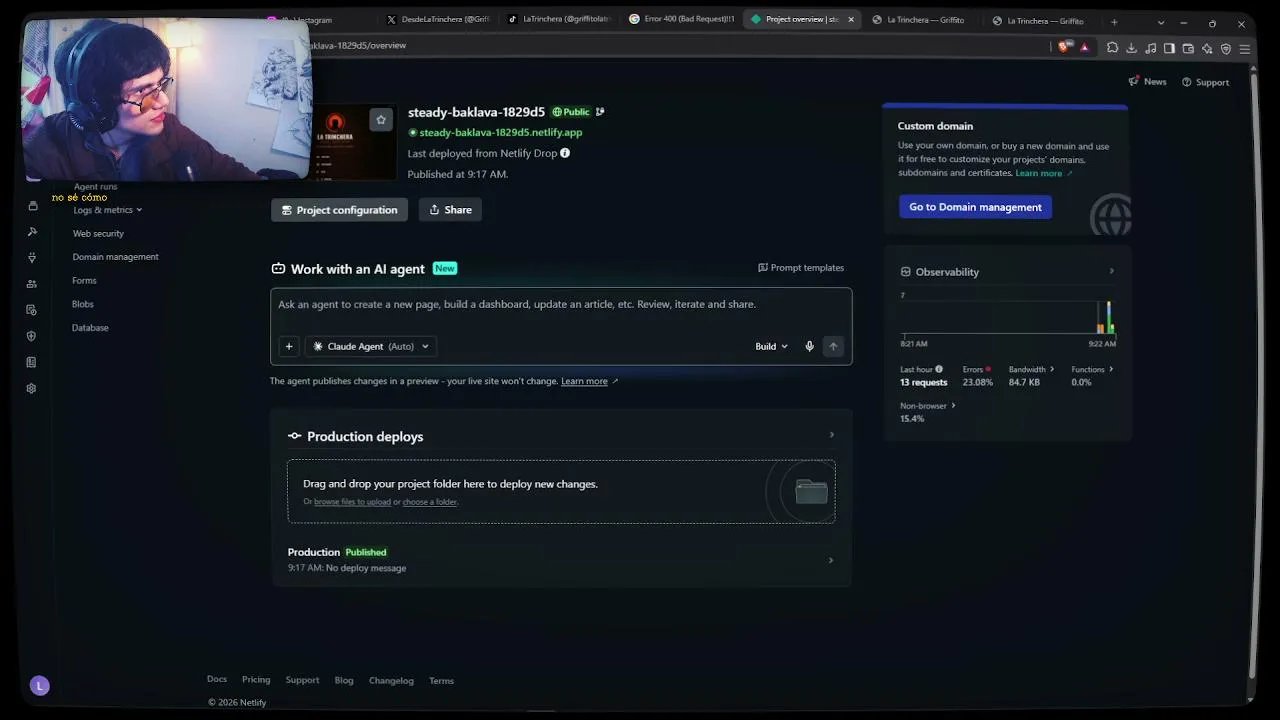
Task: Open the Brave VPN shield icon
Action: (1226, 48)
